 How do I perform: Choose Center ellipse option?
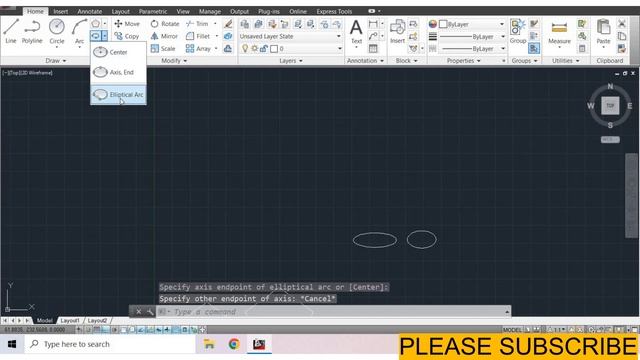(x=118, y=52)
